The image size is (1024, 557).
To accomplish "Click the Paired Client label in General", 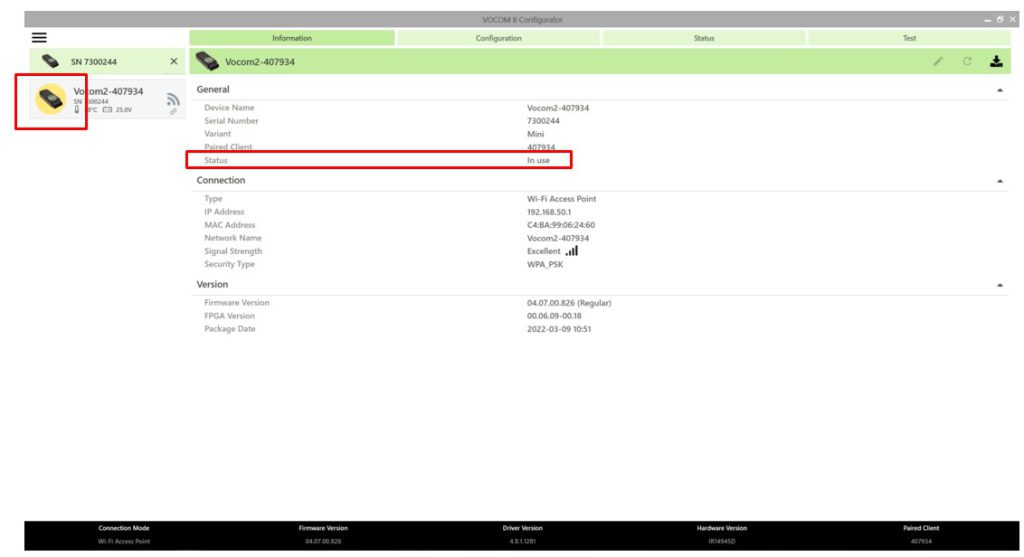I will (x=228, y=147).
